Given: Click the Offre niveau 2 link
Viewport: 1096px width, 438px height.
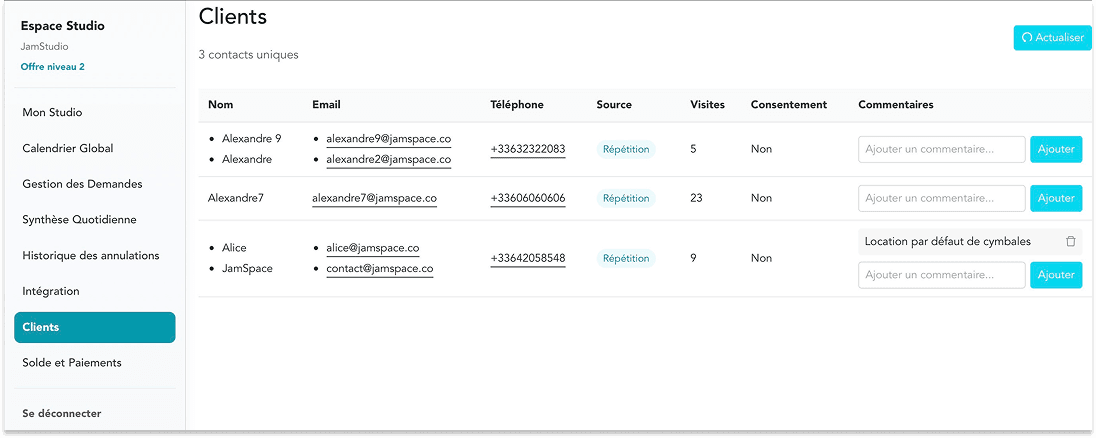Looking at the screenshot, I should pos(53,67).
